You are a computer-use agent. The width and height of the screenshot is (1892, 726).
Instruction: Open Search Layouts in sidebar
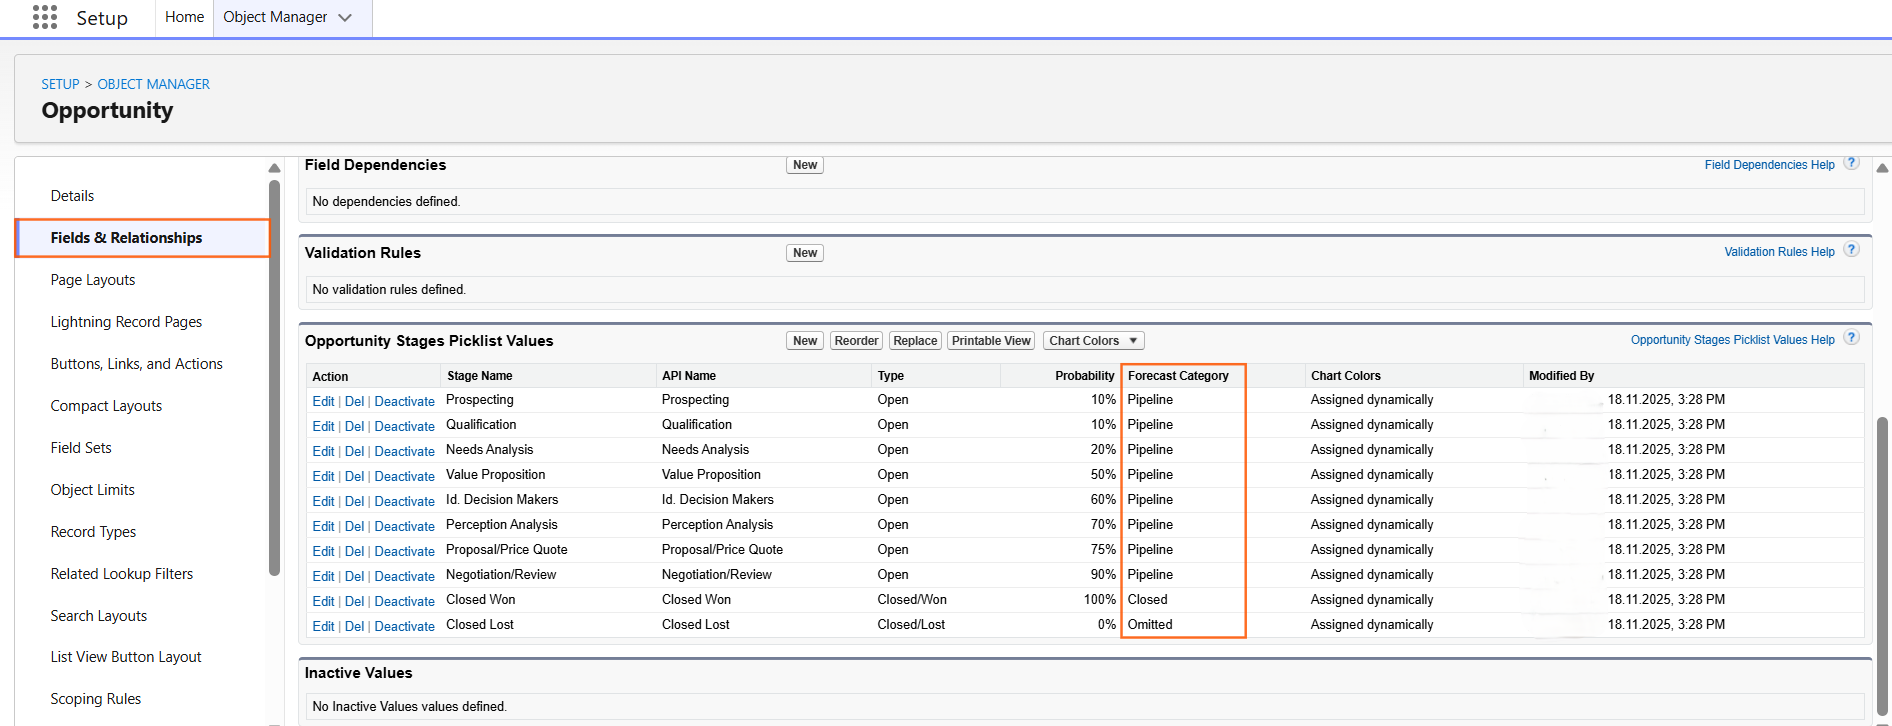tap(99, 616)
